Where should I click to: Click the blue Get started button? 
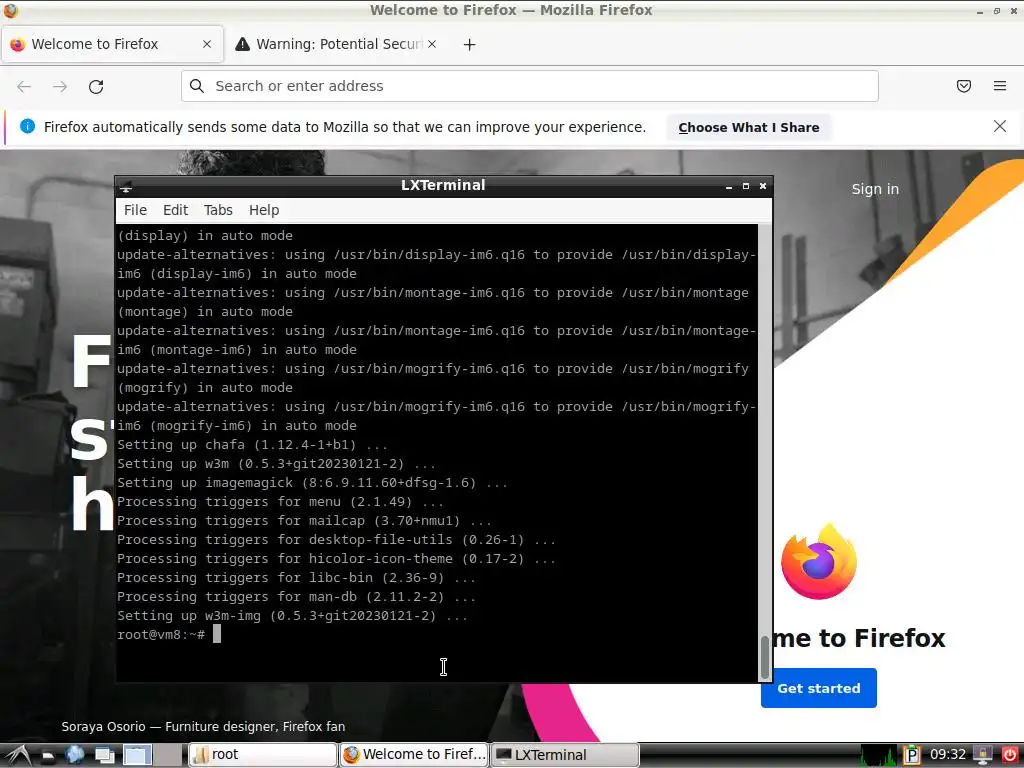coord(818,688)
